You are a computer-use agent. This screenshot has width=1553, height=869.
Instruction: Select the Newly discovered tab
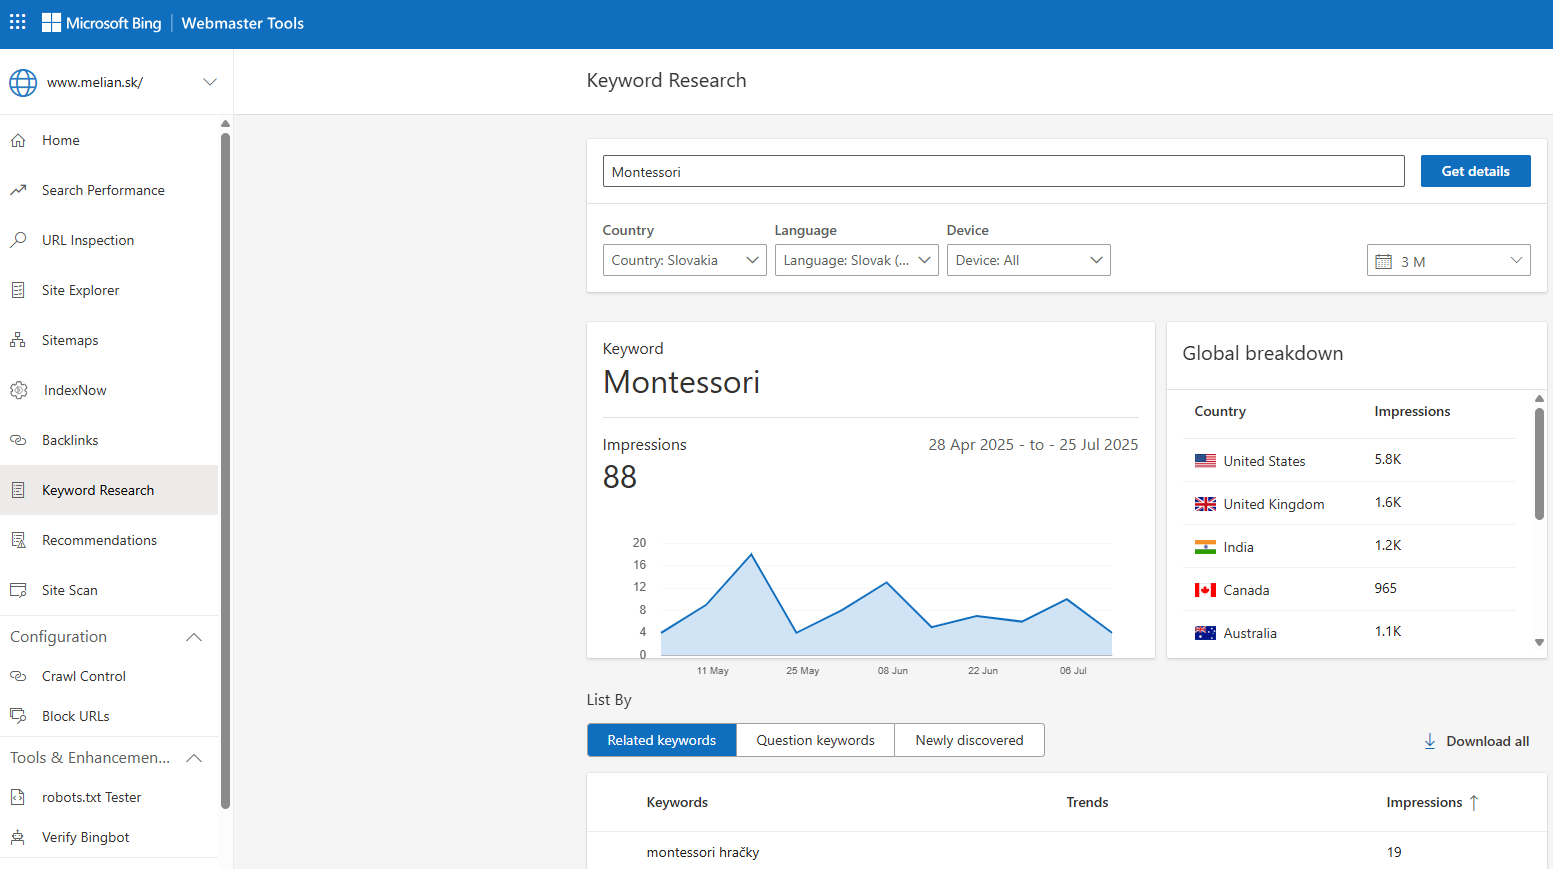tap(969, 740)
